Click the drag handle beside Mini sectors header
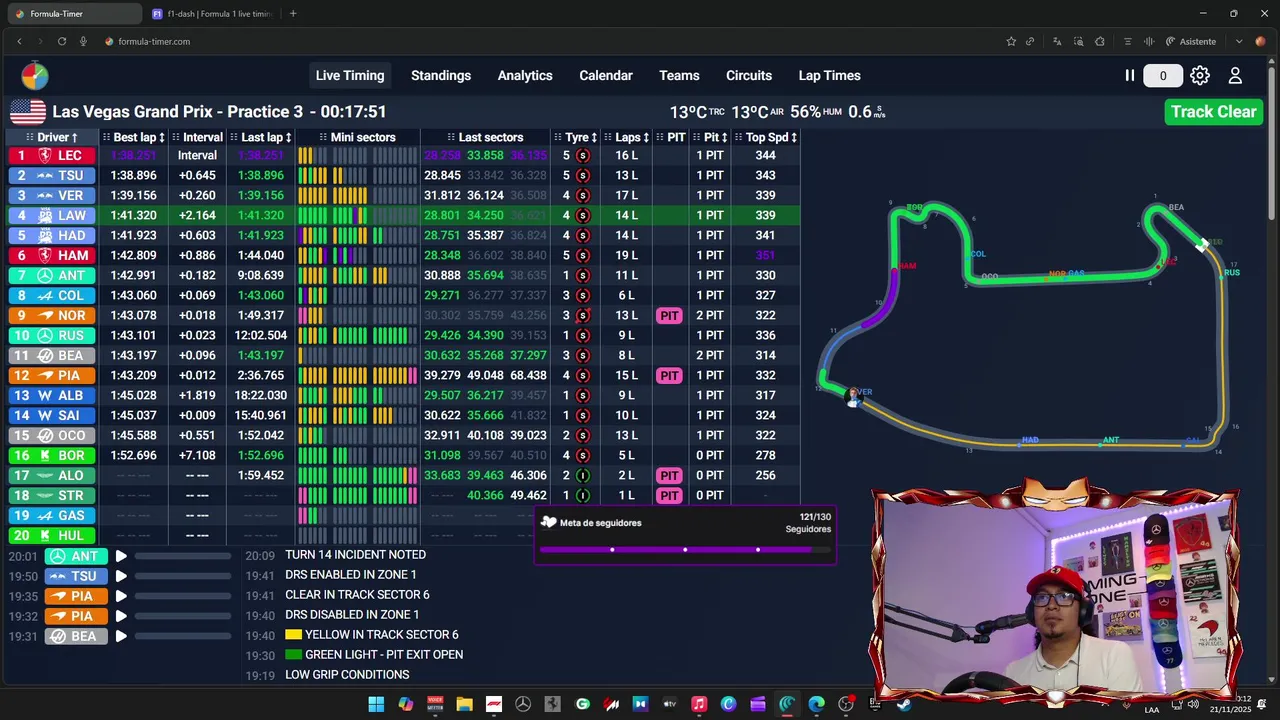This screenshot has width=1280, height=720. click(x=323, y=137)
